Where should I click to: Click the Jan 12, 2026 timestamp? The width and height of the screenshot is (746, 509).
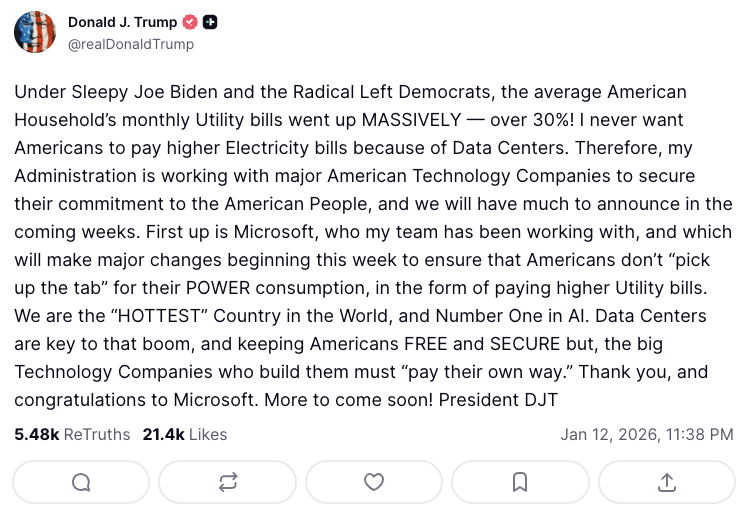point(647,434)
